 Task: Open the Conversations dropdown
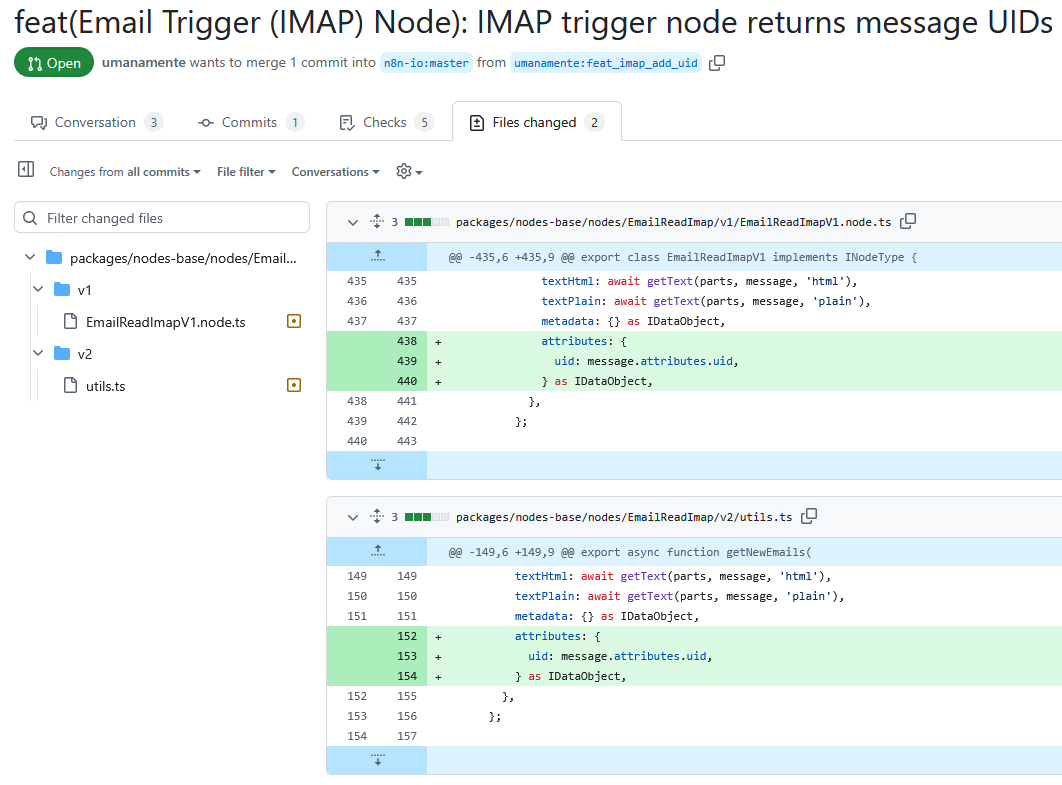click(335, 172)
